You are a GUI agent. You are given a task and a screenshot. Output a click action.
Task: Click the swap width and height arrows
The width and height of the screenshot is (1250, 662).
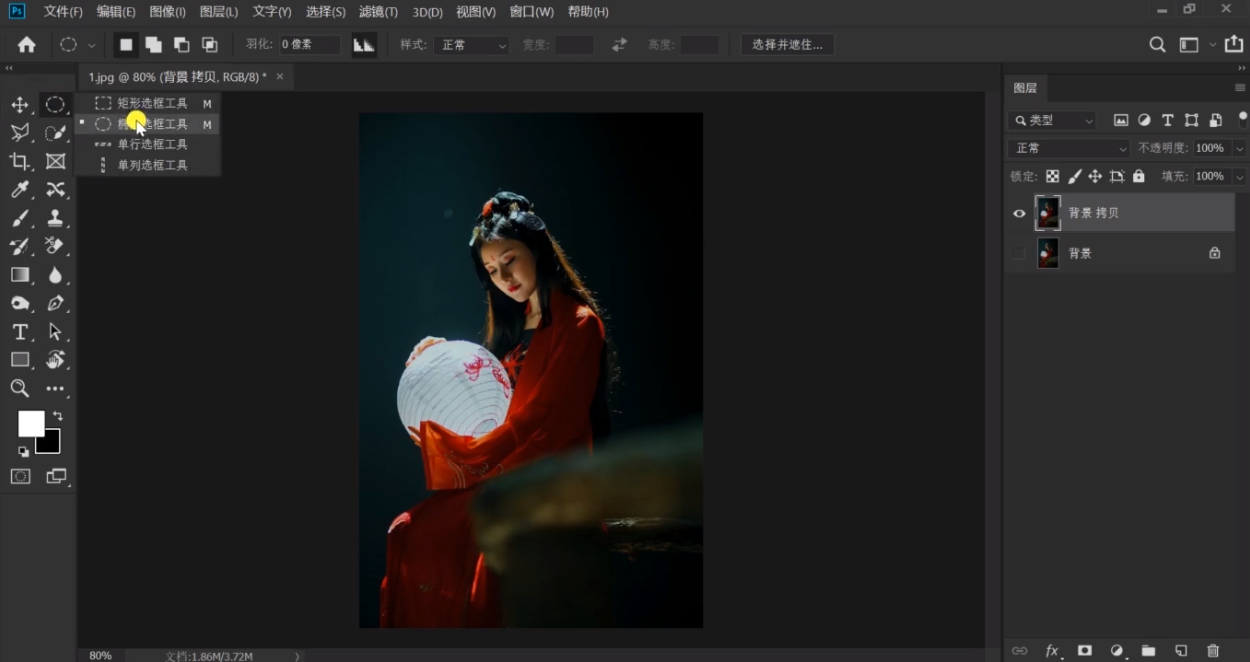coord(620,45)
